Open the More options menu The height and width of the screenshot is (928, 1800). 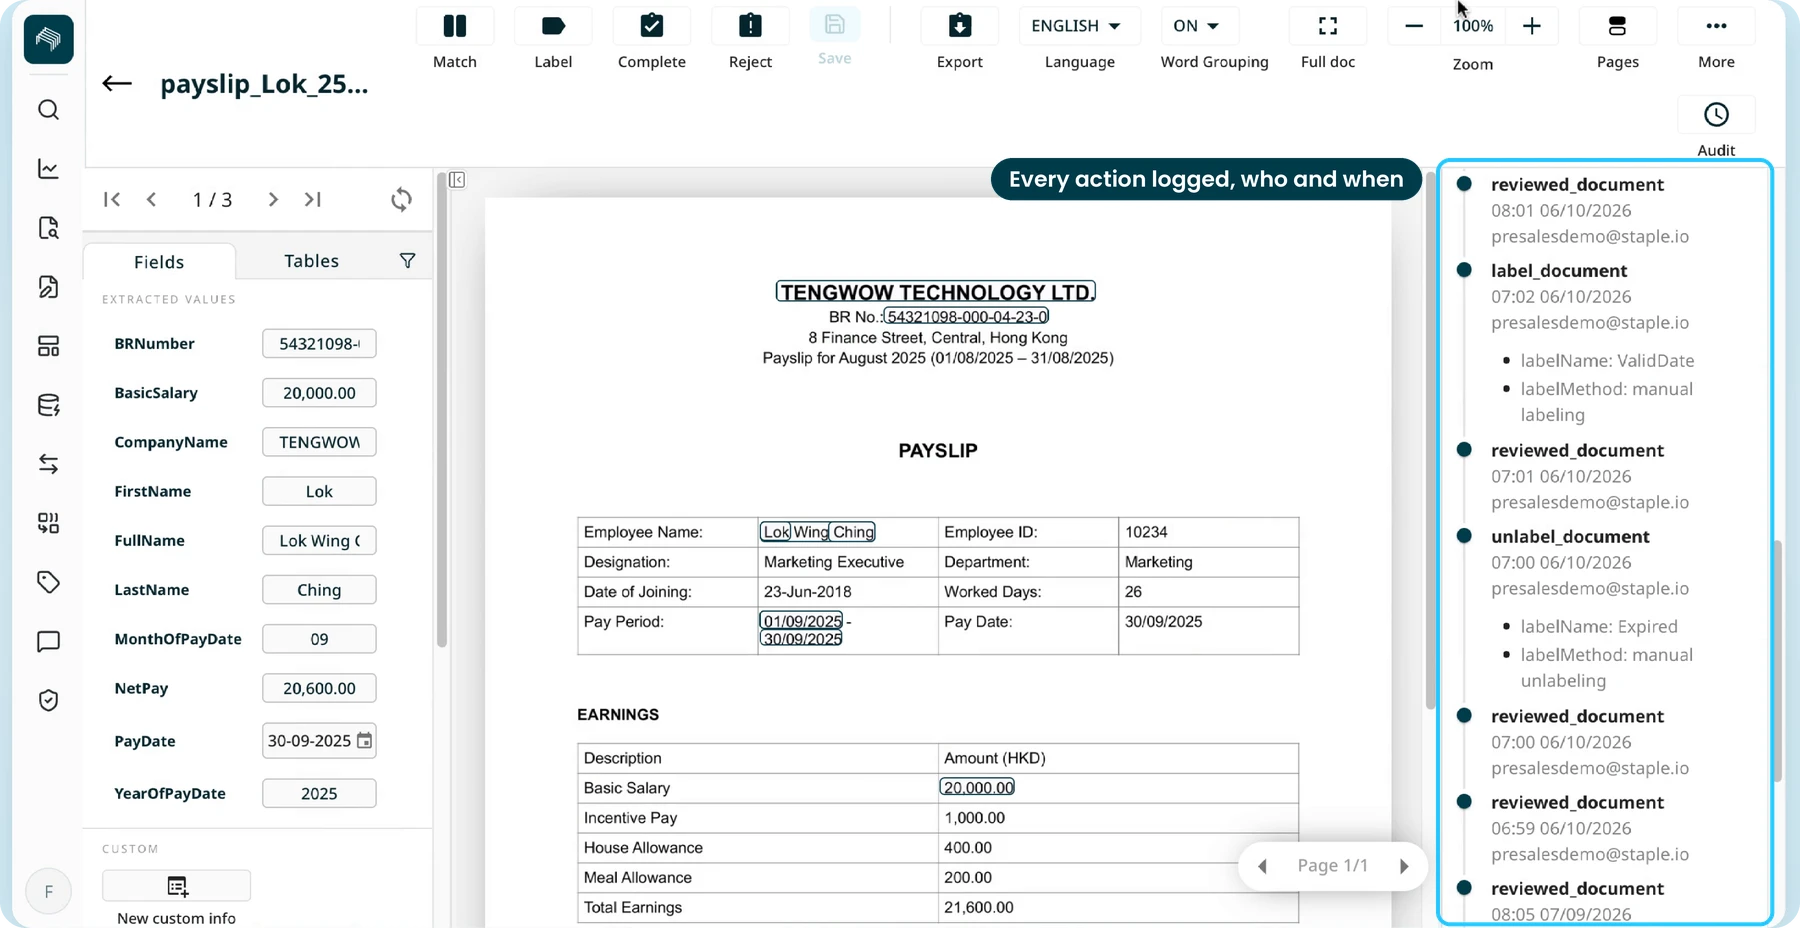(1716, 26)
